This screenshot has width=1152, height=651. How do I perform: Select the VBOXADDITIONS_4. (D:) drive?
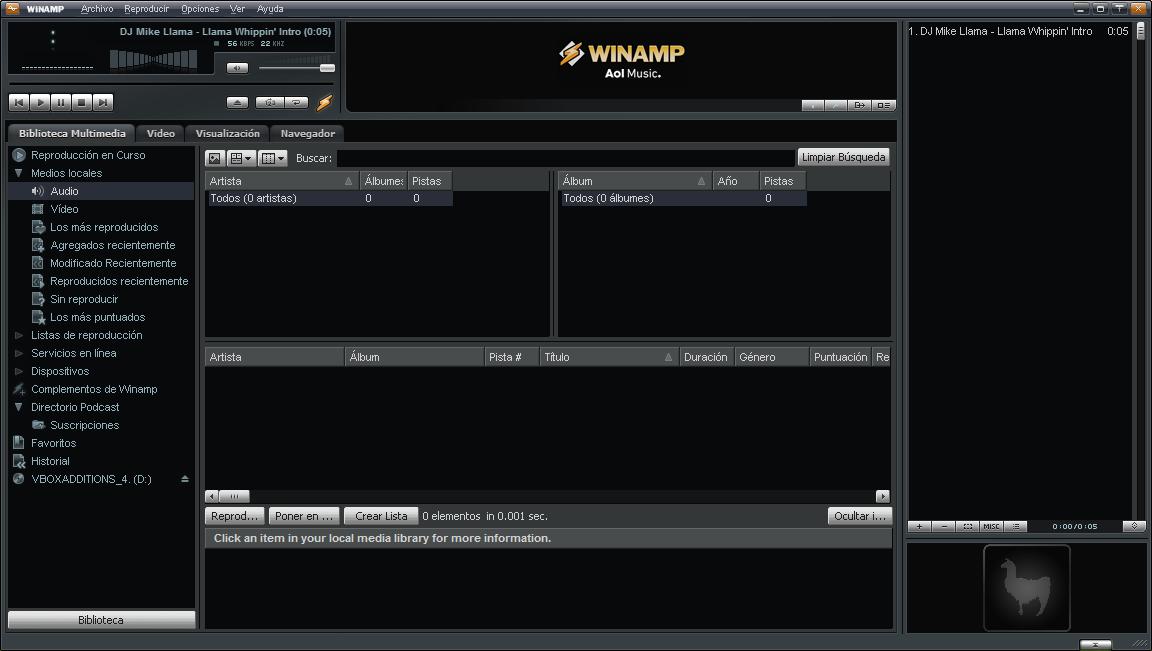point(91,479)
